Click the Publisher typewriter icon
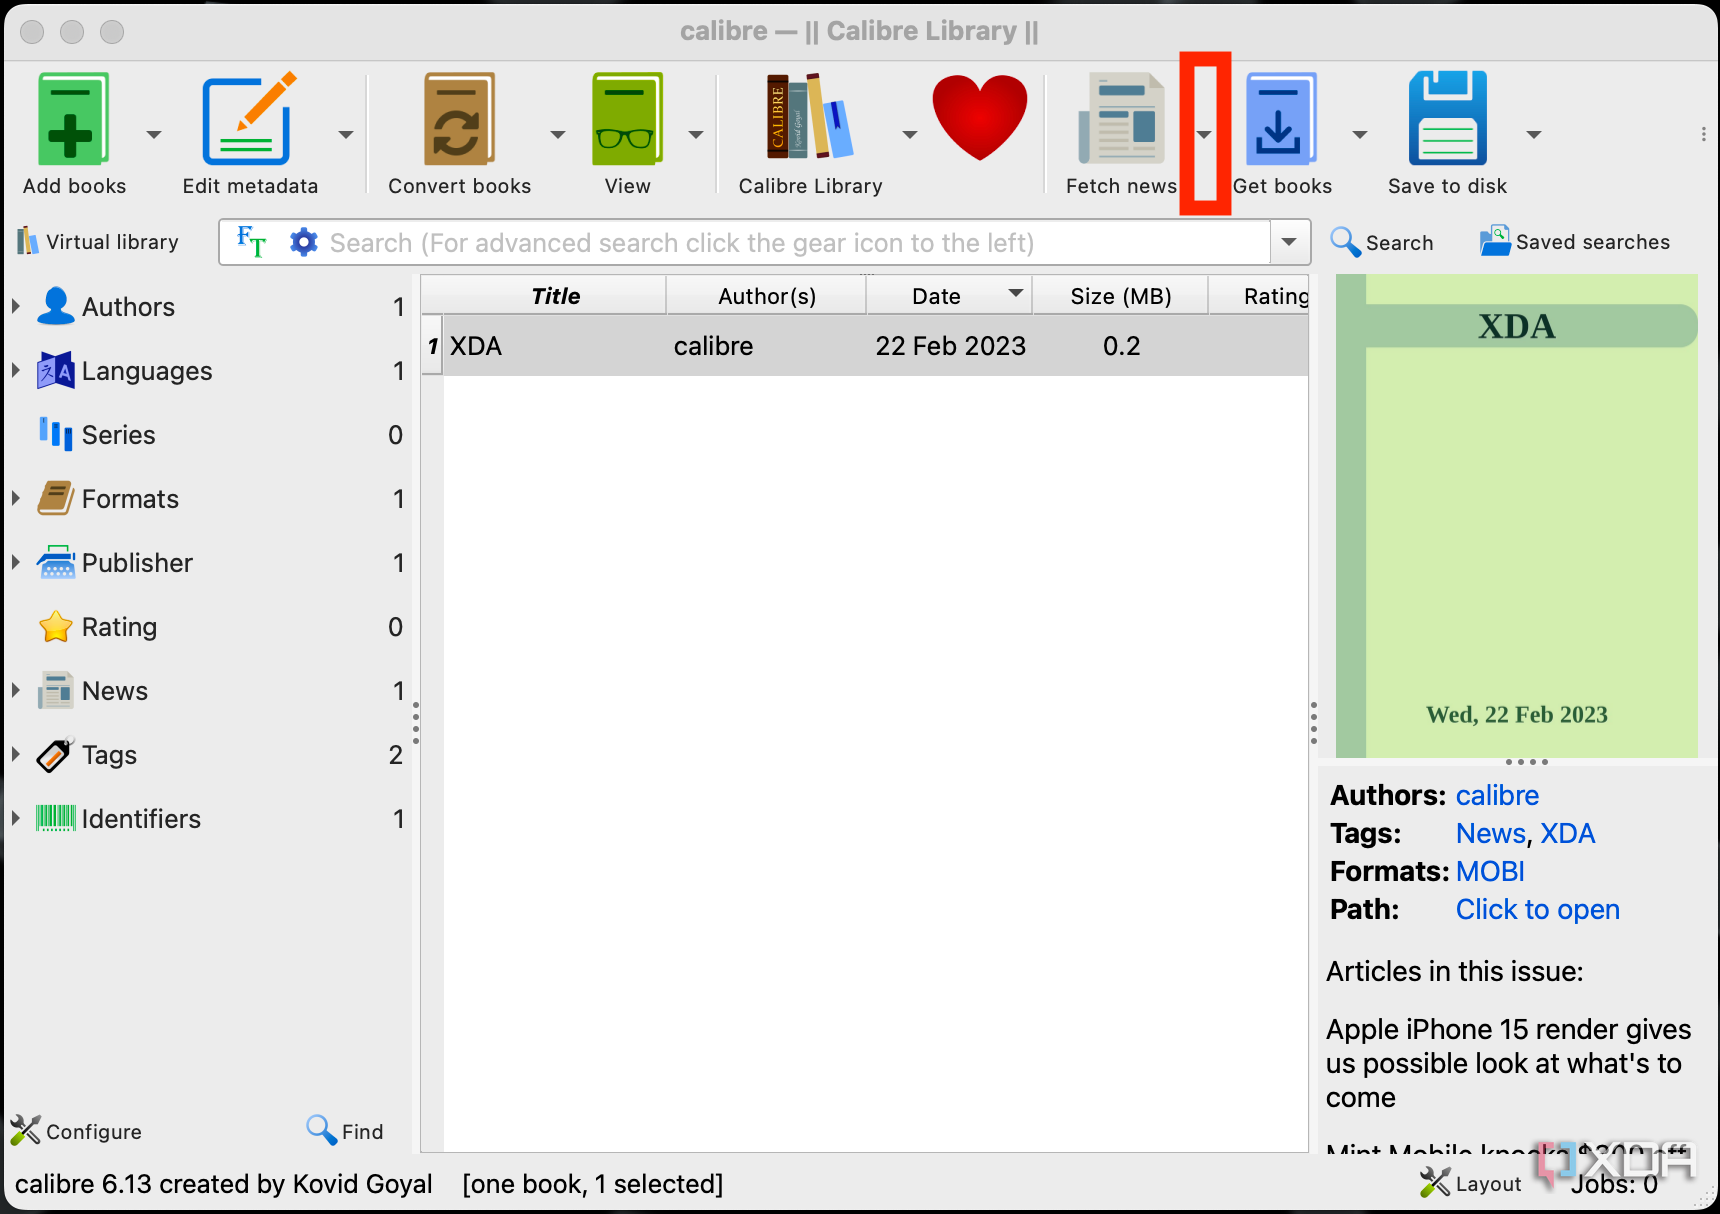This screenshot has width=1720, height=1214. tap(55, 562)
